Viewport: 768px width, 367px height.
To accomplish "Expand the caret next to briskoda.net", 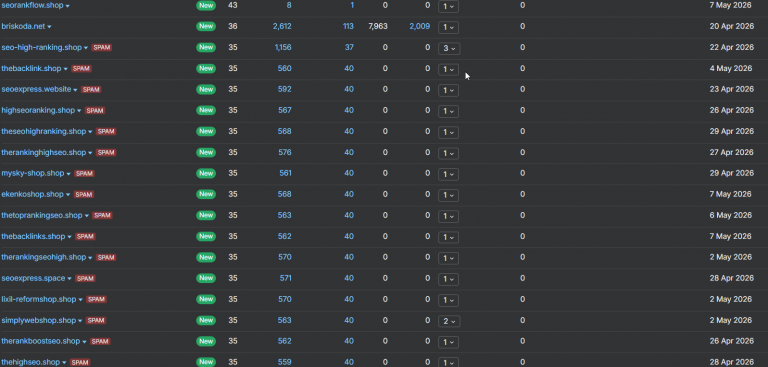I will (49, 27).
